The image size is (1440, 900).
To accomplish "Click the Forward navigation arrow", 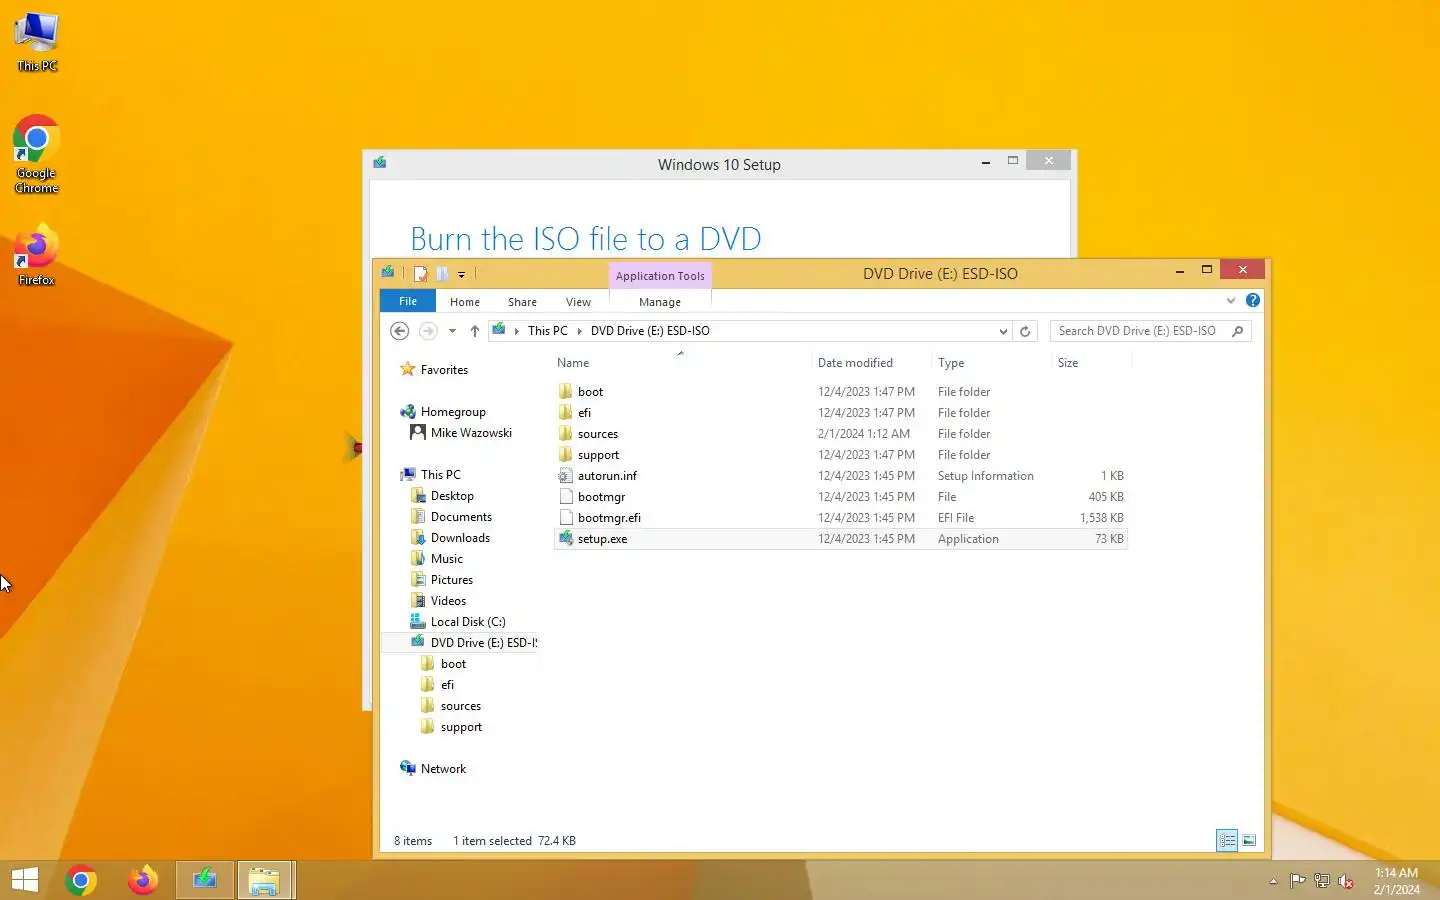I will click(428, 331).
